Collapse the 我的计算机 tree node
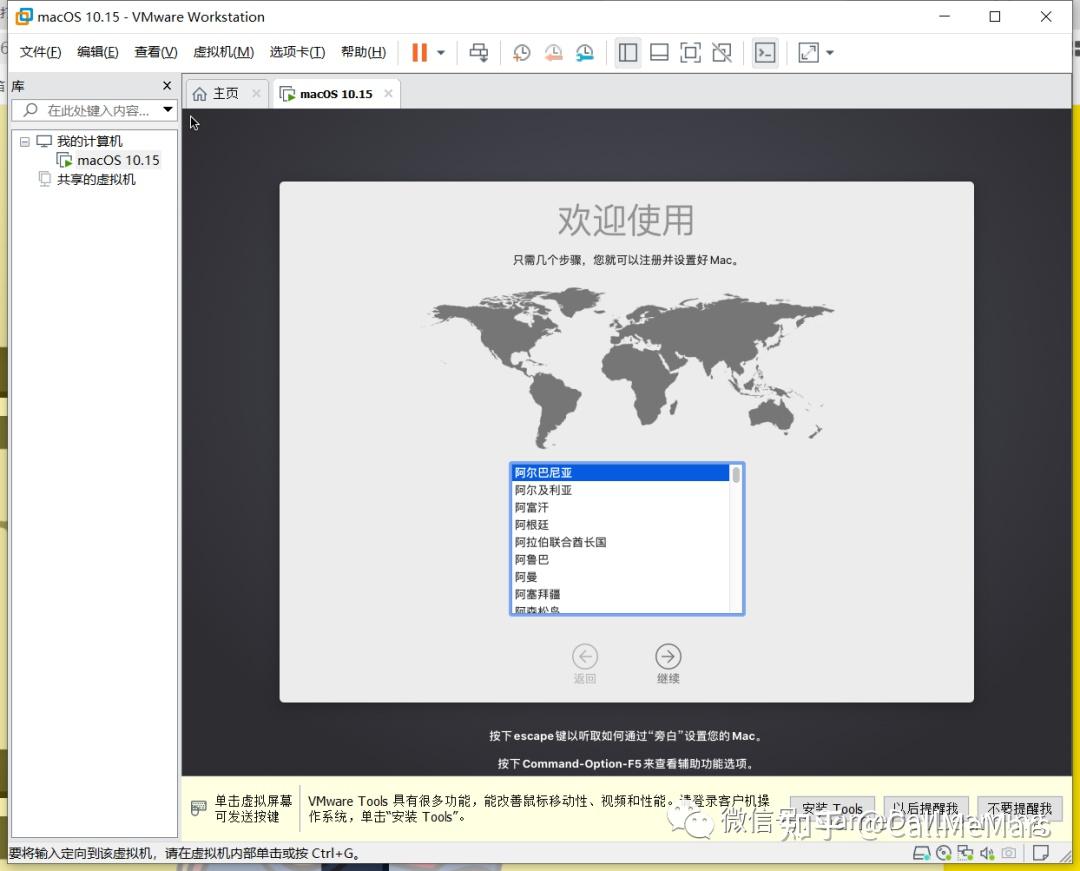The height and width of the screenshot is (871, 1080). (25, 141)
